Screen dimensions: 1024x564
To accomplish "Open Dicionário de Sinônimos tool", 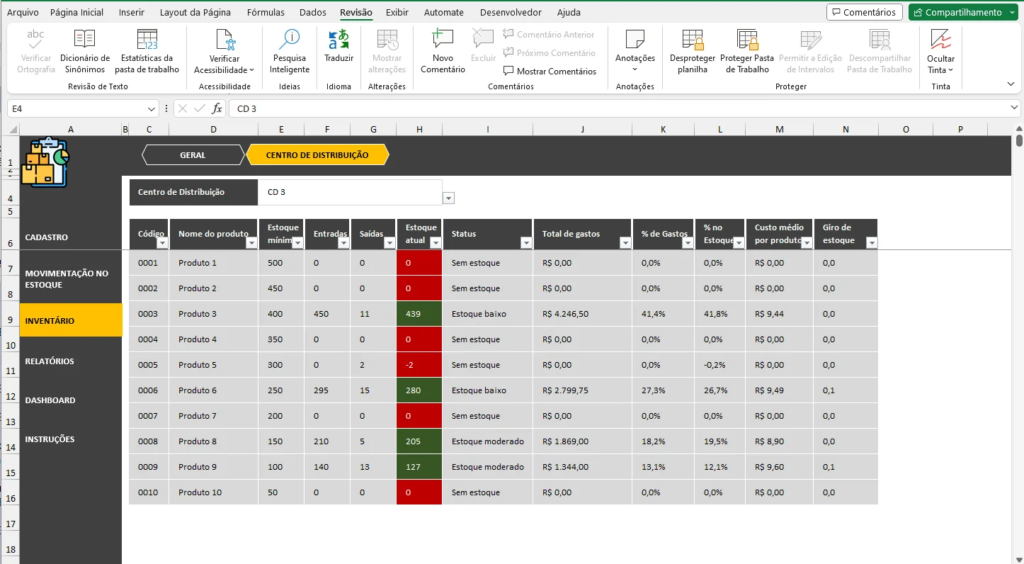I will (x=85, y=49).
